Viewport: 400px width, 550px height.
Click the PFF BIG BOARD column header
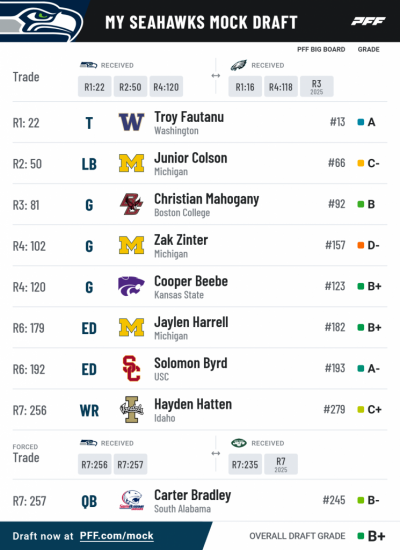[x=321, y=49]
